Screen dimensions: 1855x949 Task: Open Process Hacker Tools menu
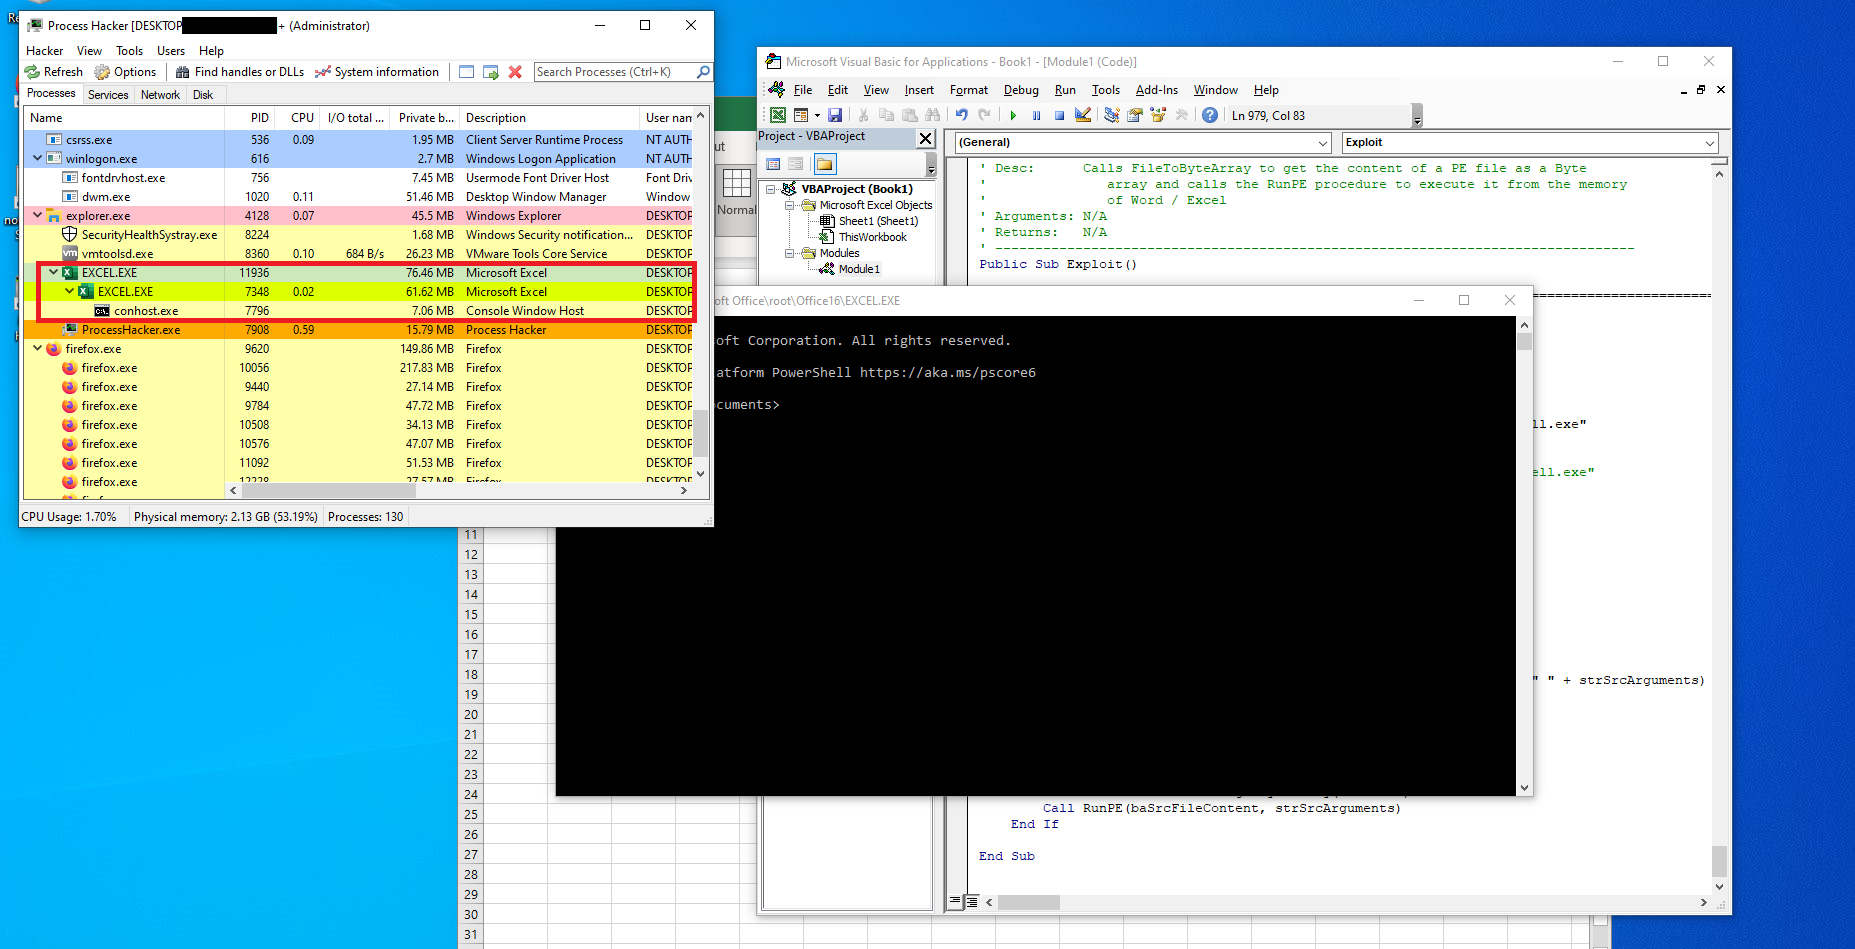click(129, 51)
